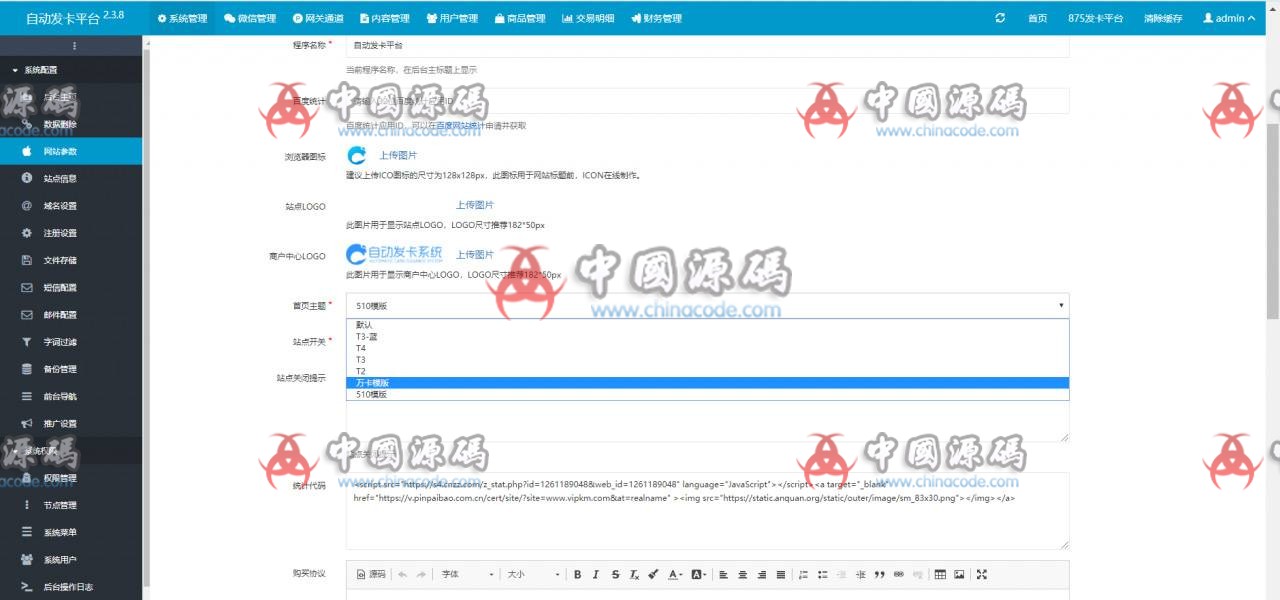This screenshot has height=600, width=1280.
Task: Click 上传图片 for 站点LOGO
Action: coord(475,205)
